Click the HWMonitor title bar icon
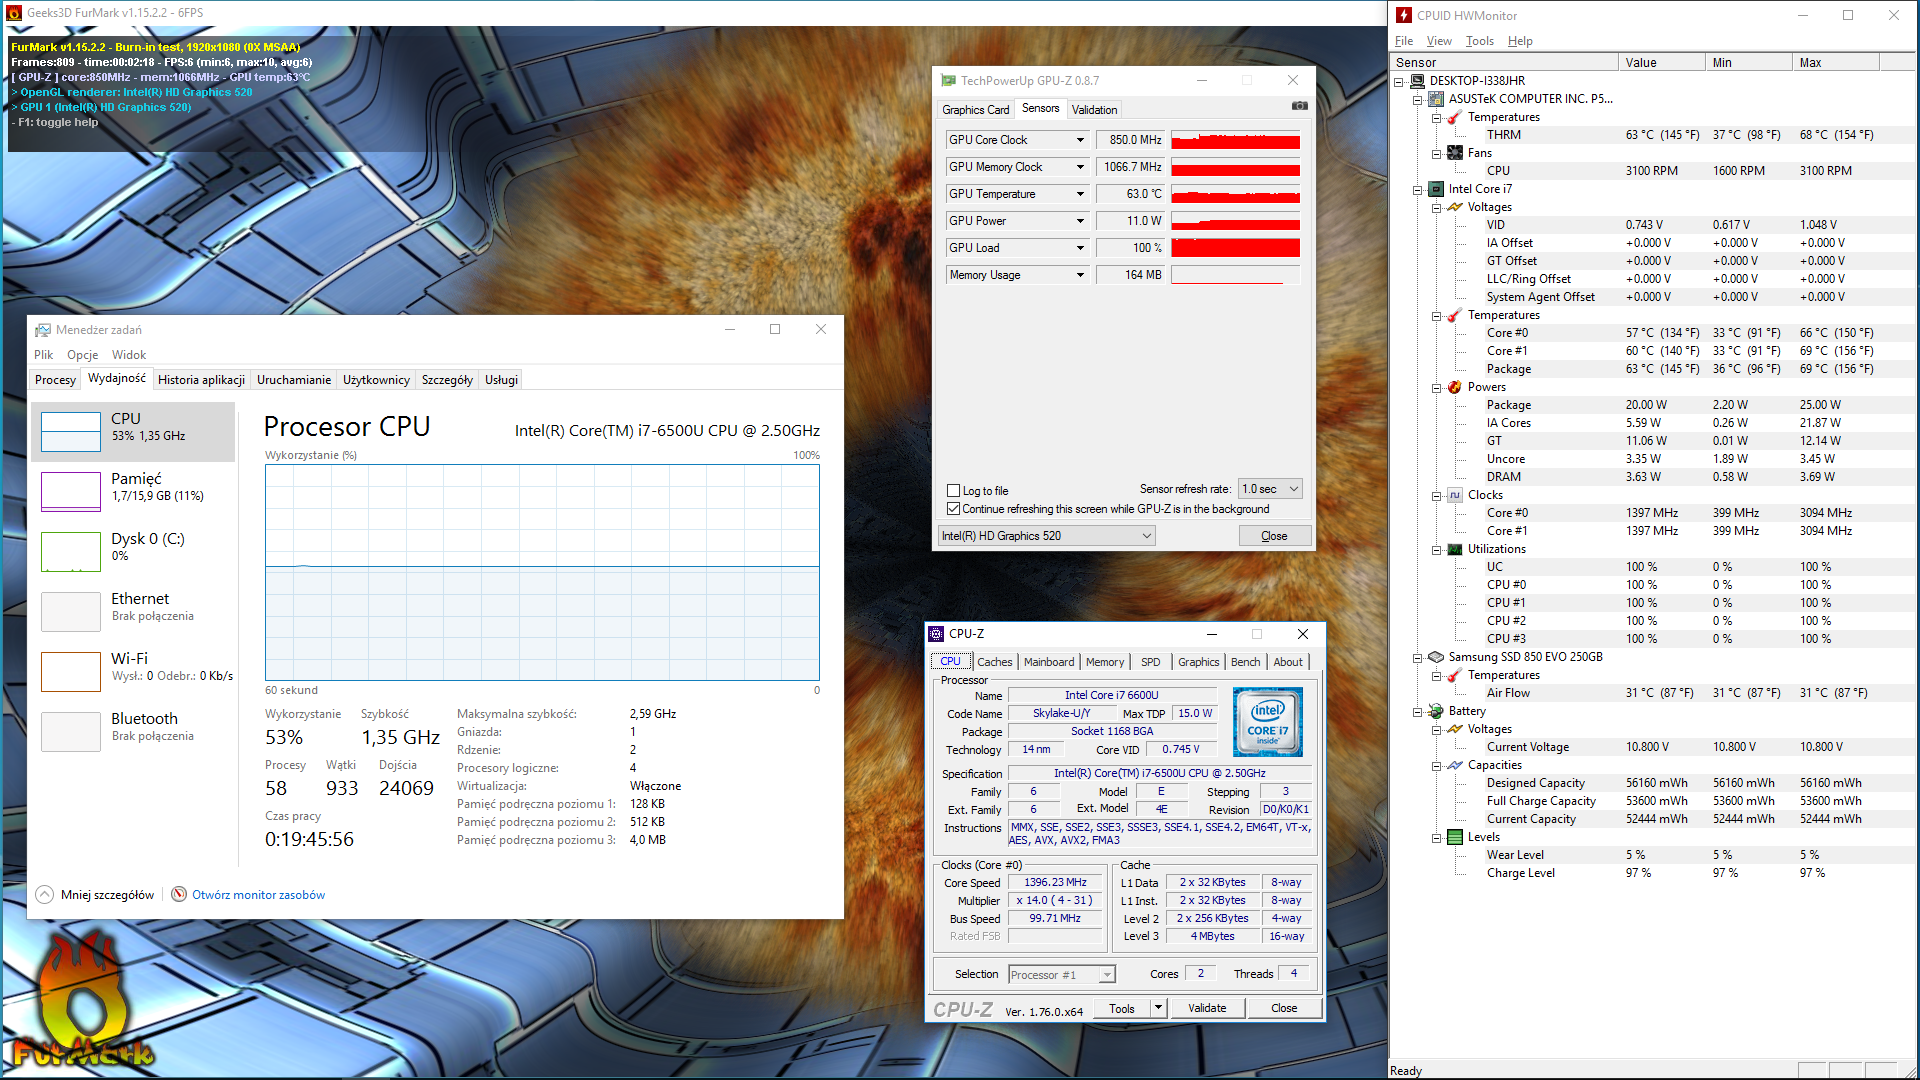This screenshot has width=1920, height=1080. 1404,15
